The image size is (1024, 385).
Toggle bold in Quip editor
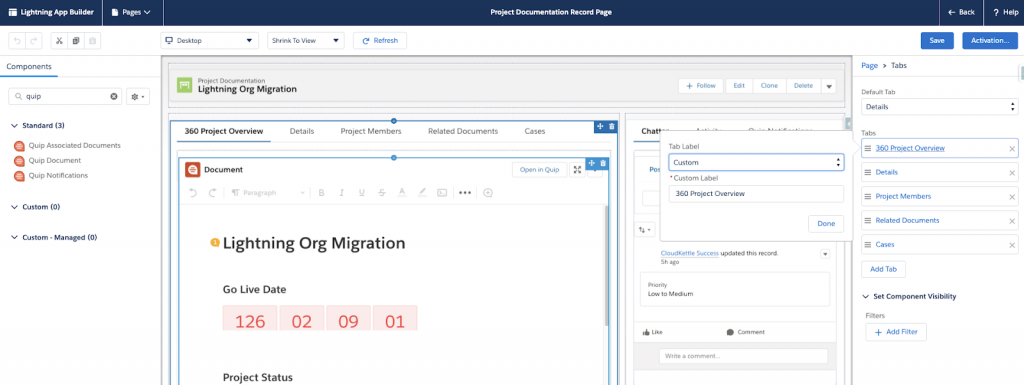click(321, 192)
